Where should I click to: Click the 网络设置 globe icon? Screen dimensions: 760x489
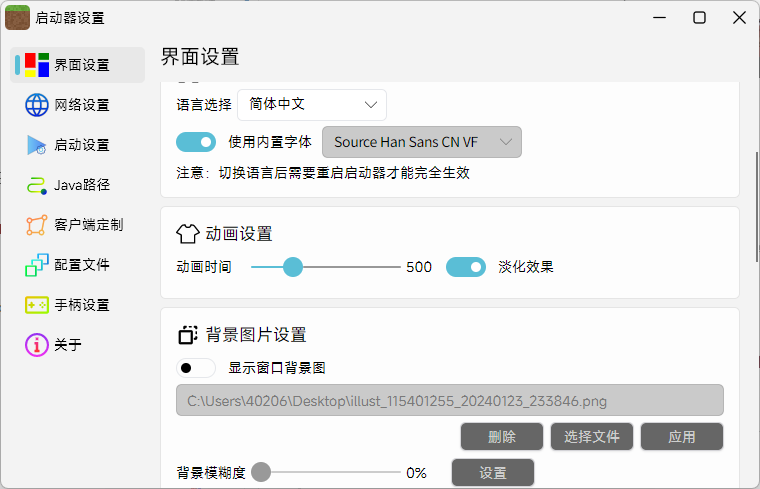[x=37, y=105]
